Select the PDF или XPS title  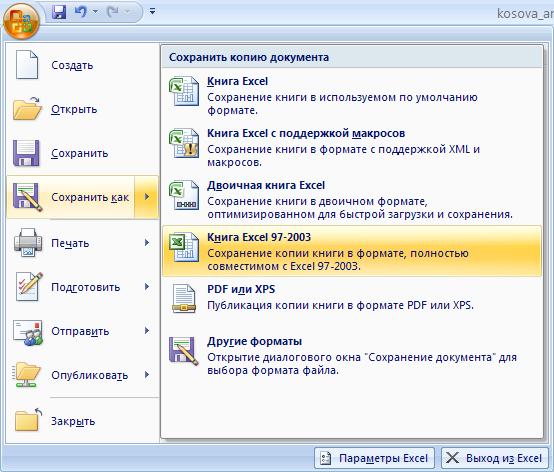tap(241, 289)
